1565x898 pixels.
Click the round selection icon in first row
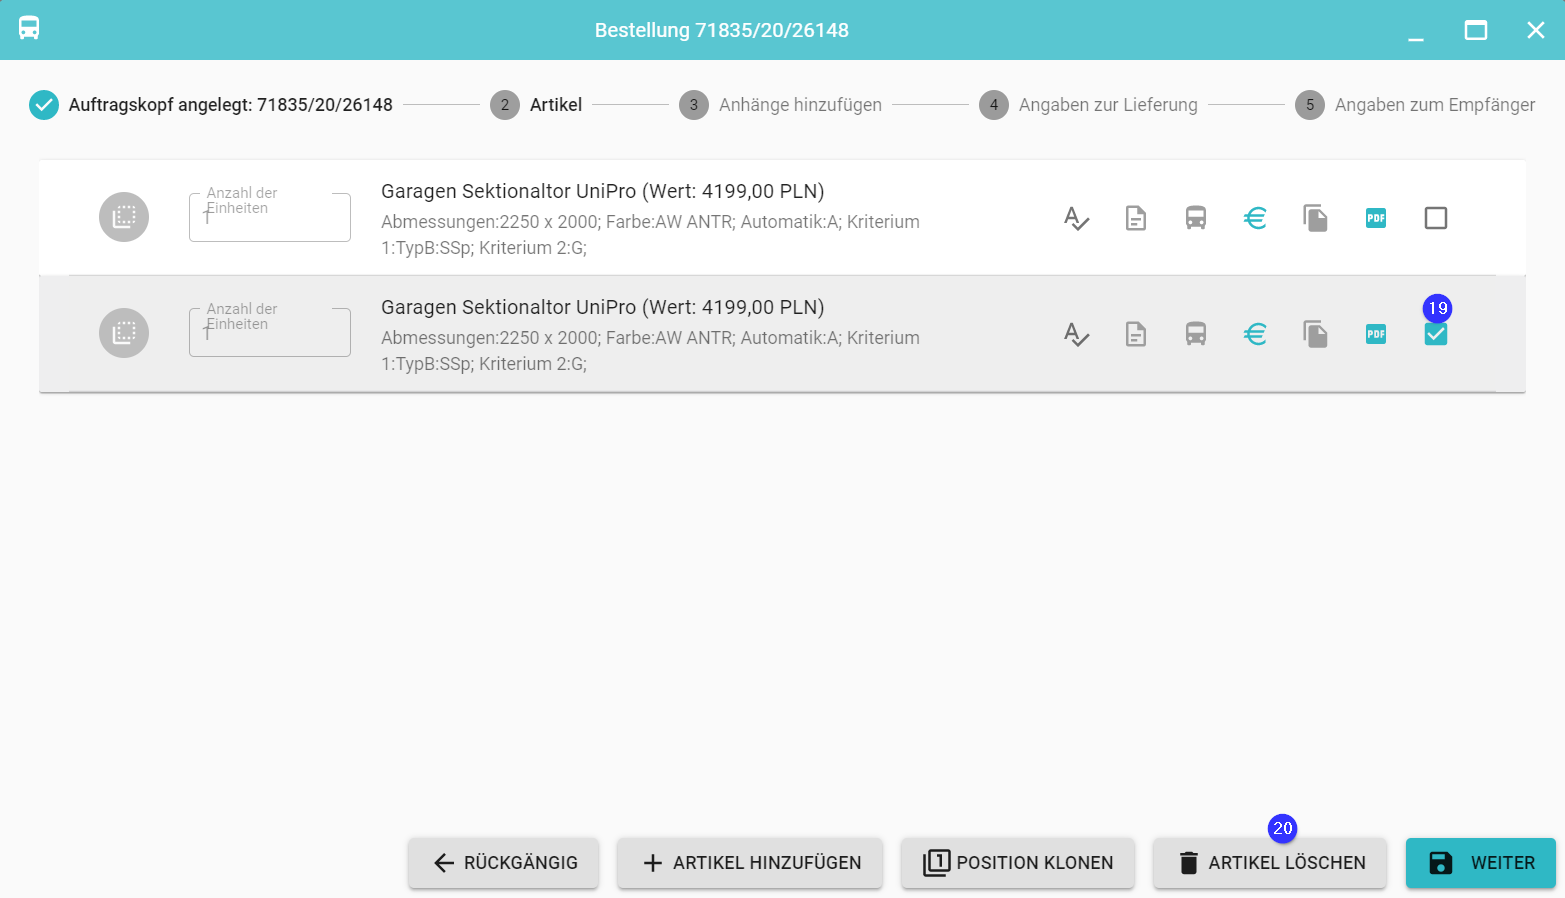click(x=124, y=217)
